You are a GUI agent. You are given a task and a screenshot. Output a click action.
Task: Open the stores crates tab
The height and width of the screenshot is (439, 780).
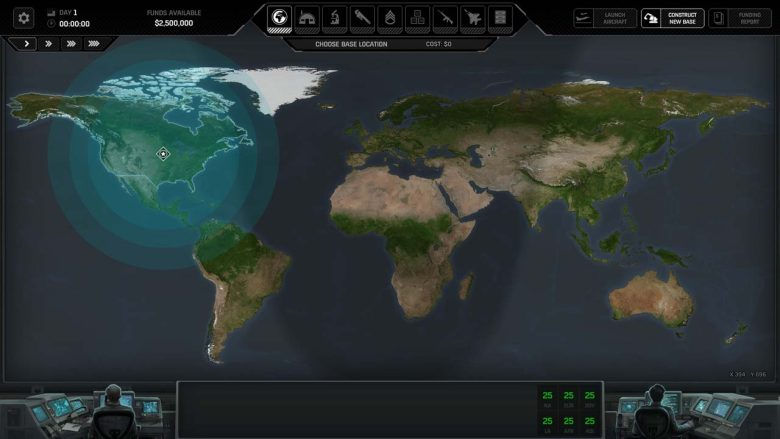pyautogui.click(x=417, y=18)
